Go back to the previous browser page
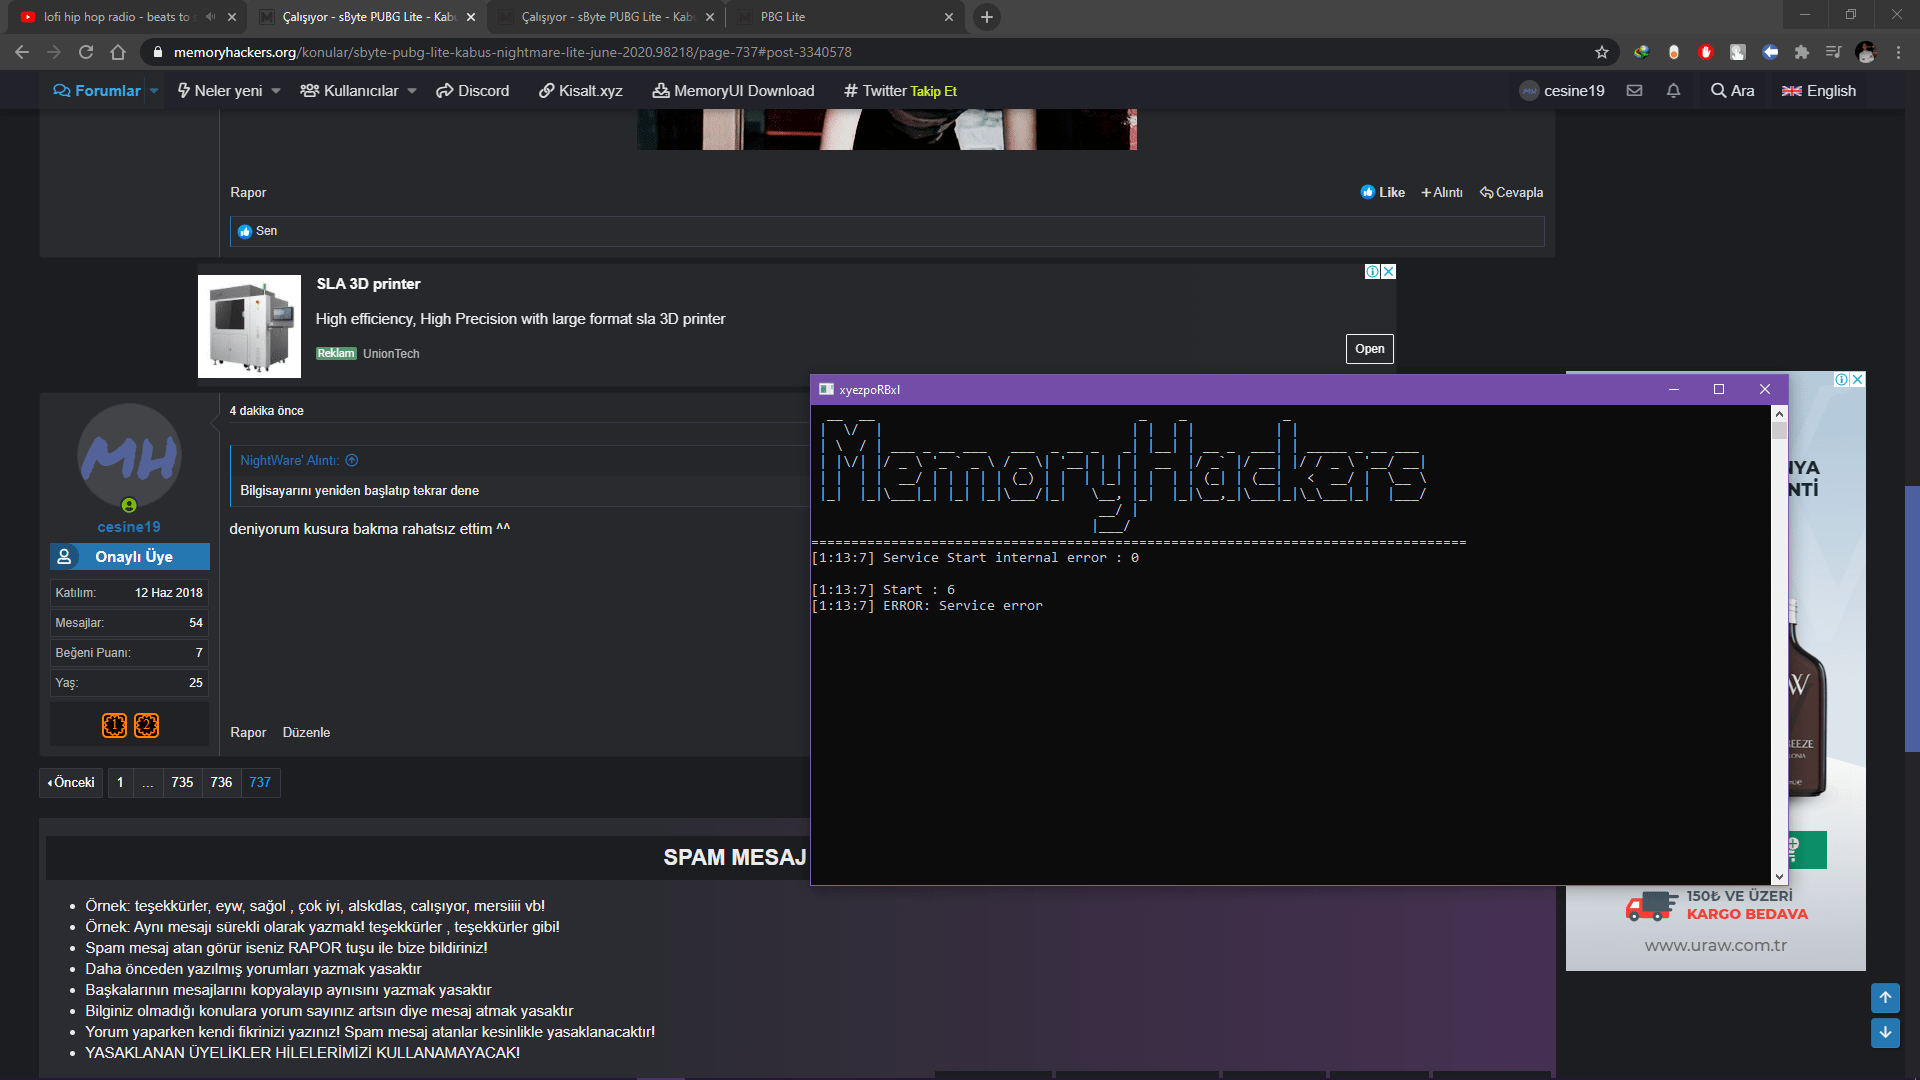Screen dimensions: 1920x1080 [22, 52]
